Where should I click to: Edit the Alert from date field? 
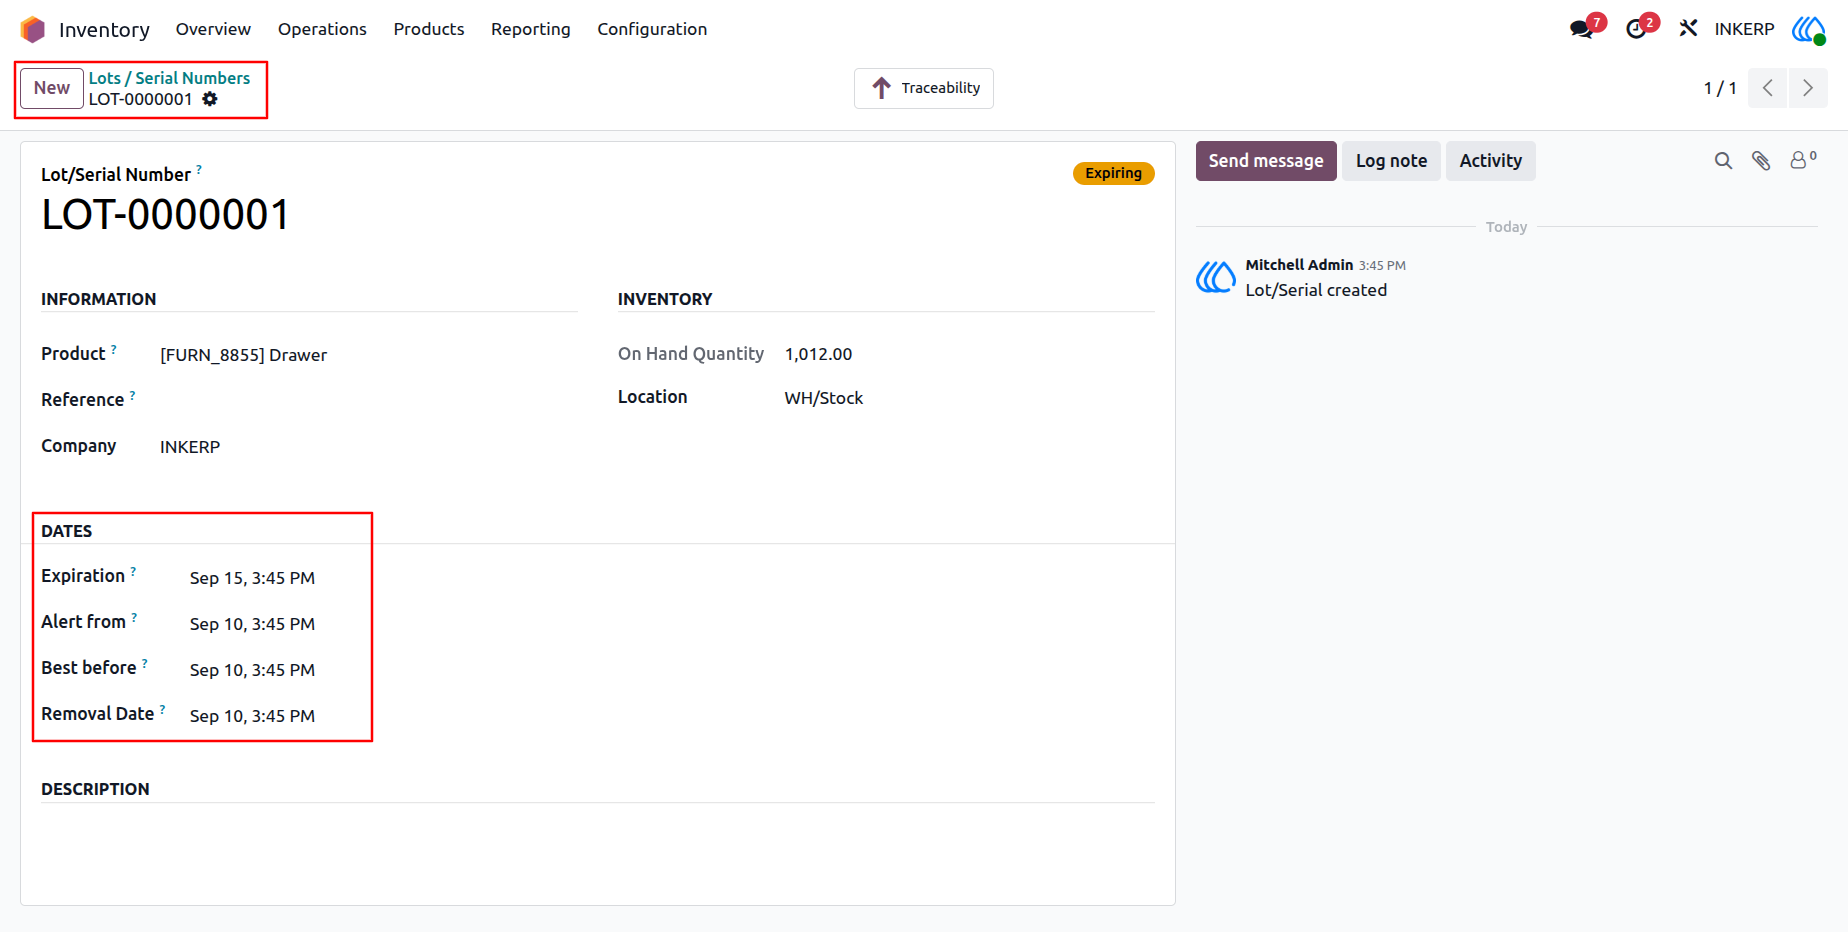(252, 624)
